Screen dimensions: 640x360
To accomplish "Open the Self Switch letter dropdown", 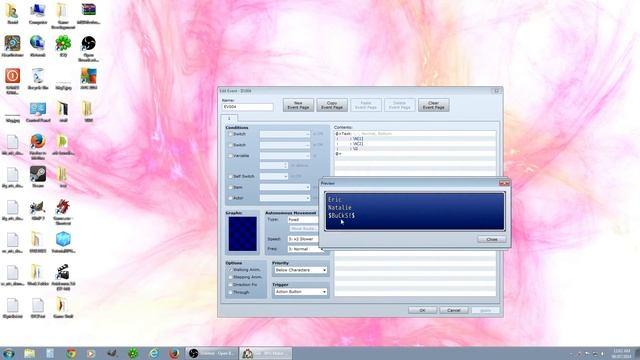I will click(x=274, y=176).
